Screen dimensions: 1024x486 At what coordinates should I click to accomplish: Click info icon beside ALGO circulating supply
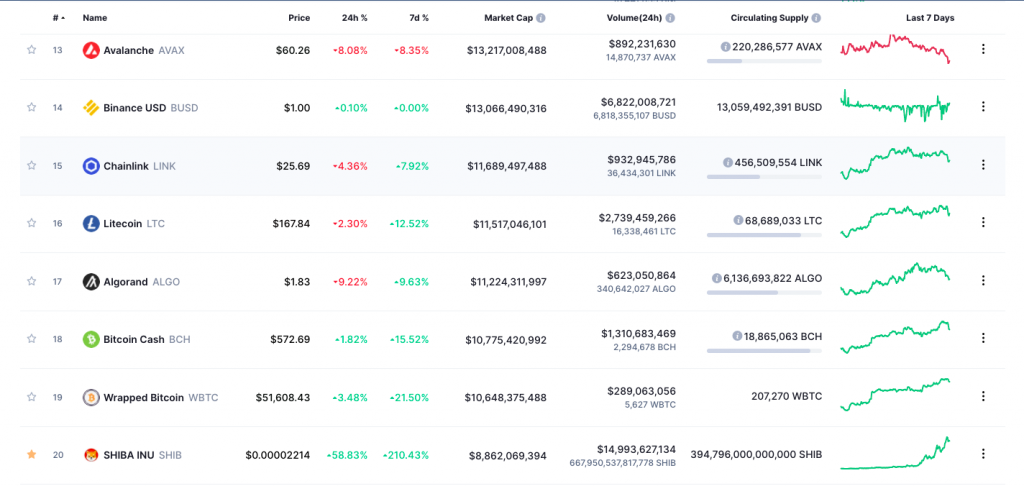tap(716, 278)
